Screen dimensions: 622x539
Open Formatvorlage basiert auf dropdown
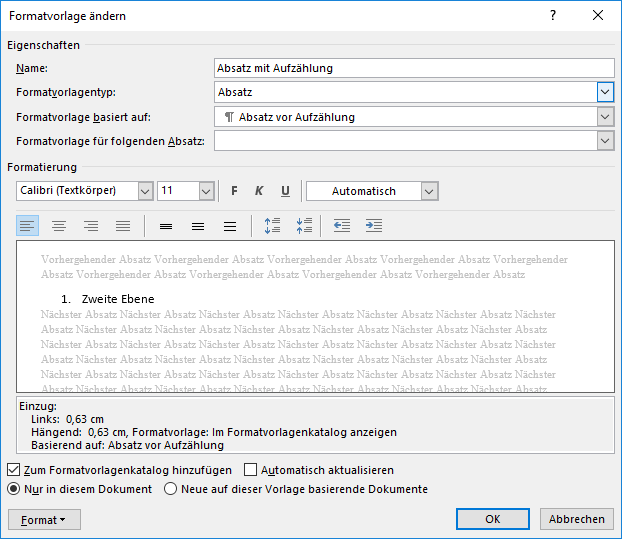[x=605, y=117]
